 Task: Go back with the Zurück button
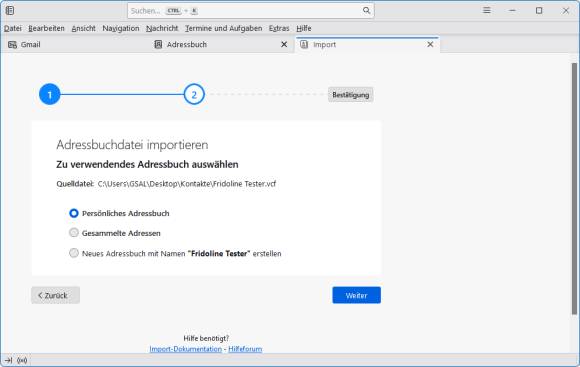tap(55, 295)
